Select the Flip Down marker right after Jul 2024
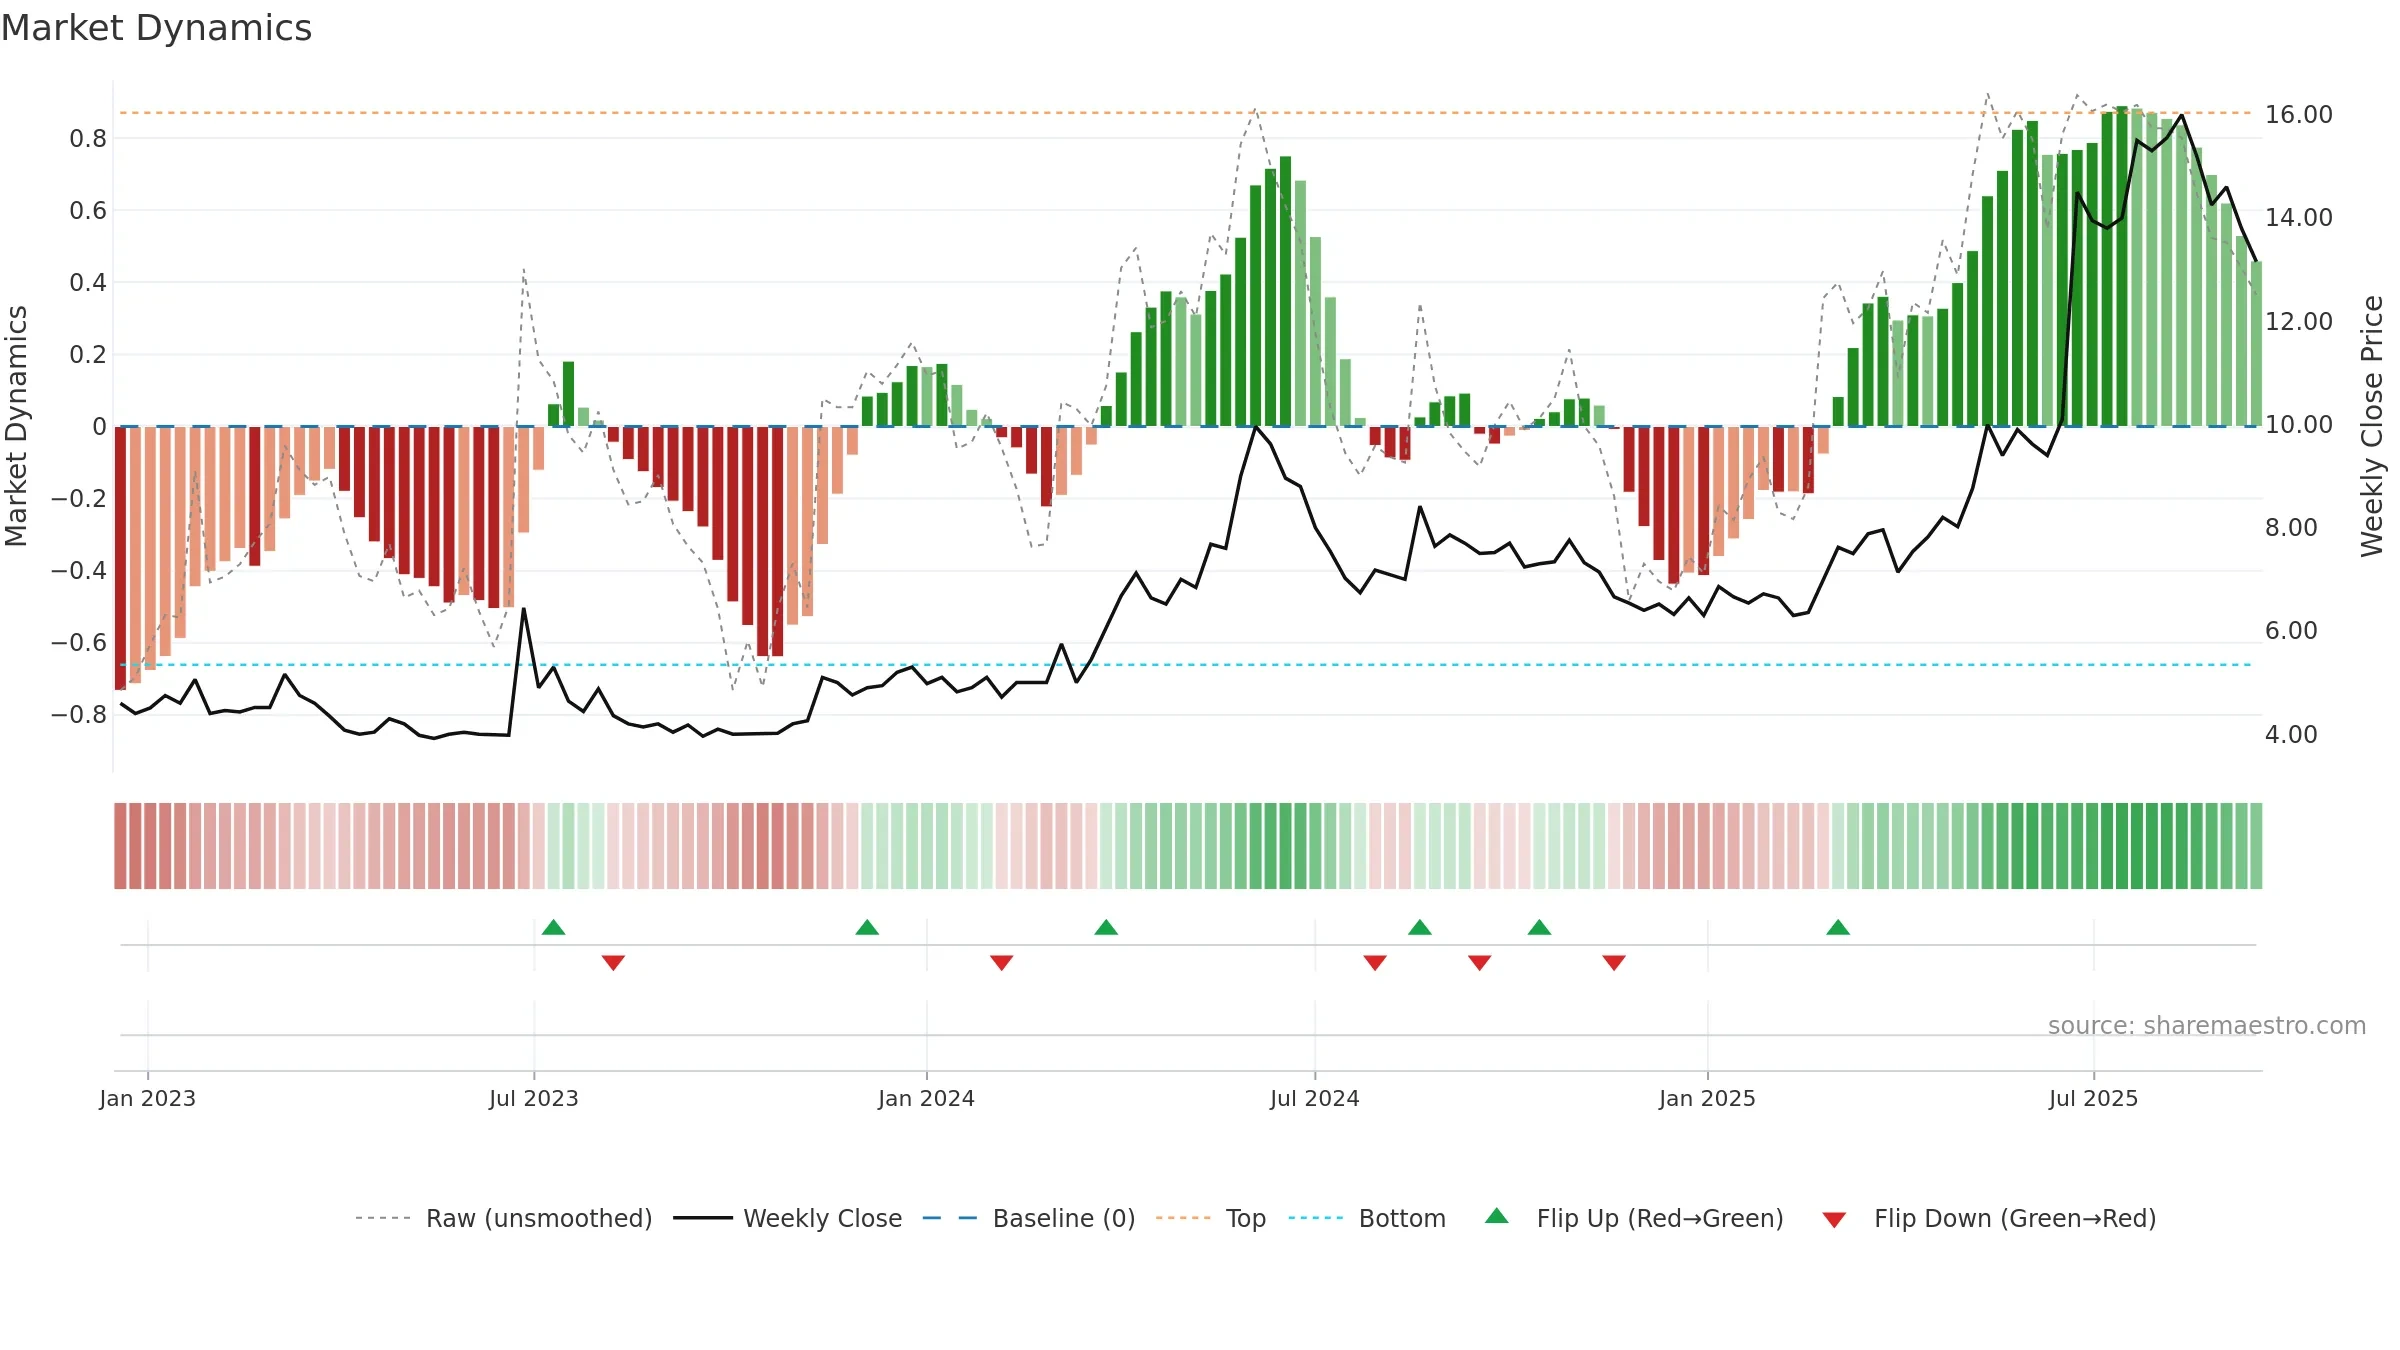2400x1350 pixels. (x=1375, y=962)
